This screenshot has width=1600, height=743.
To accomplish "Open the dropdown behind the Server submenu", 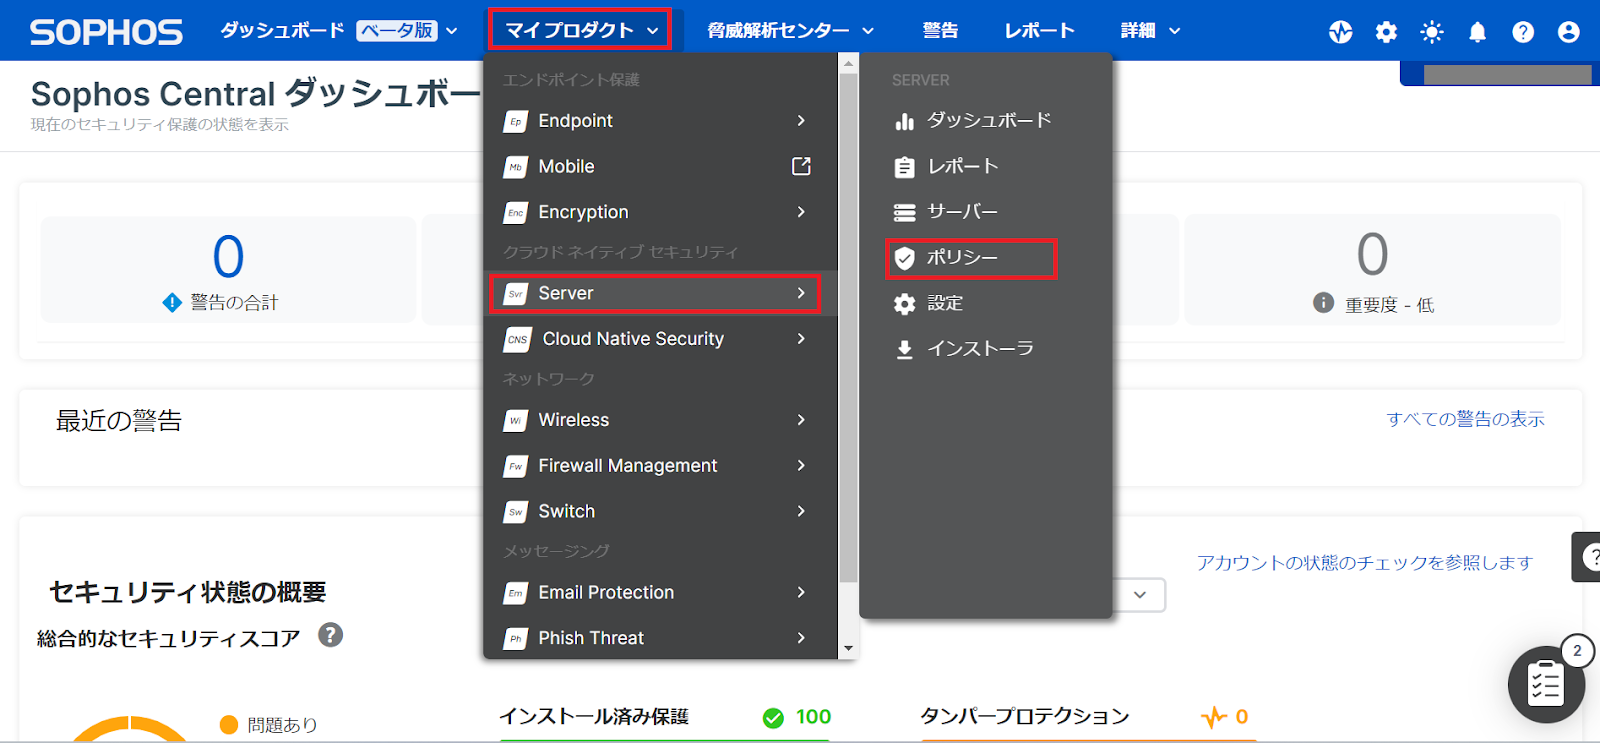I will point(1140,595).
